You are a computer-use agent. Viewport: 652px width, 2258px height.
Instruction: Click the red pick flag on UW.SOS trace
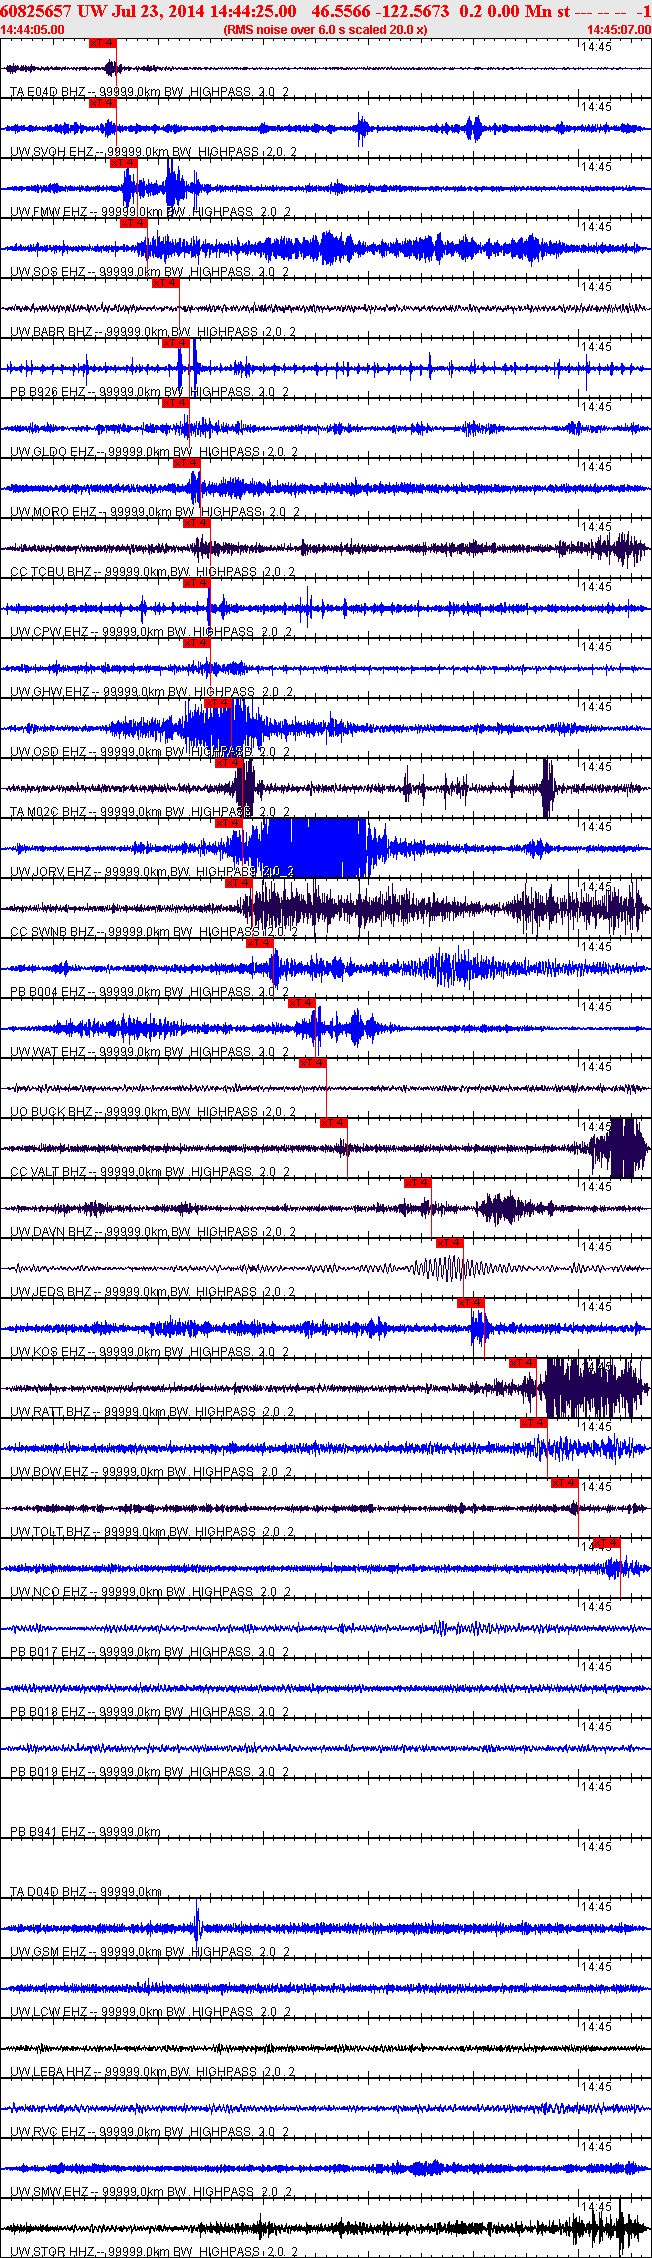(134, 223)
